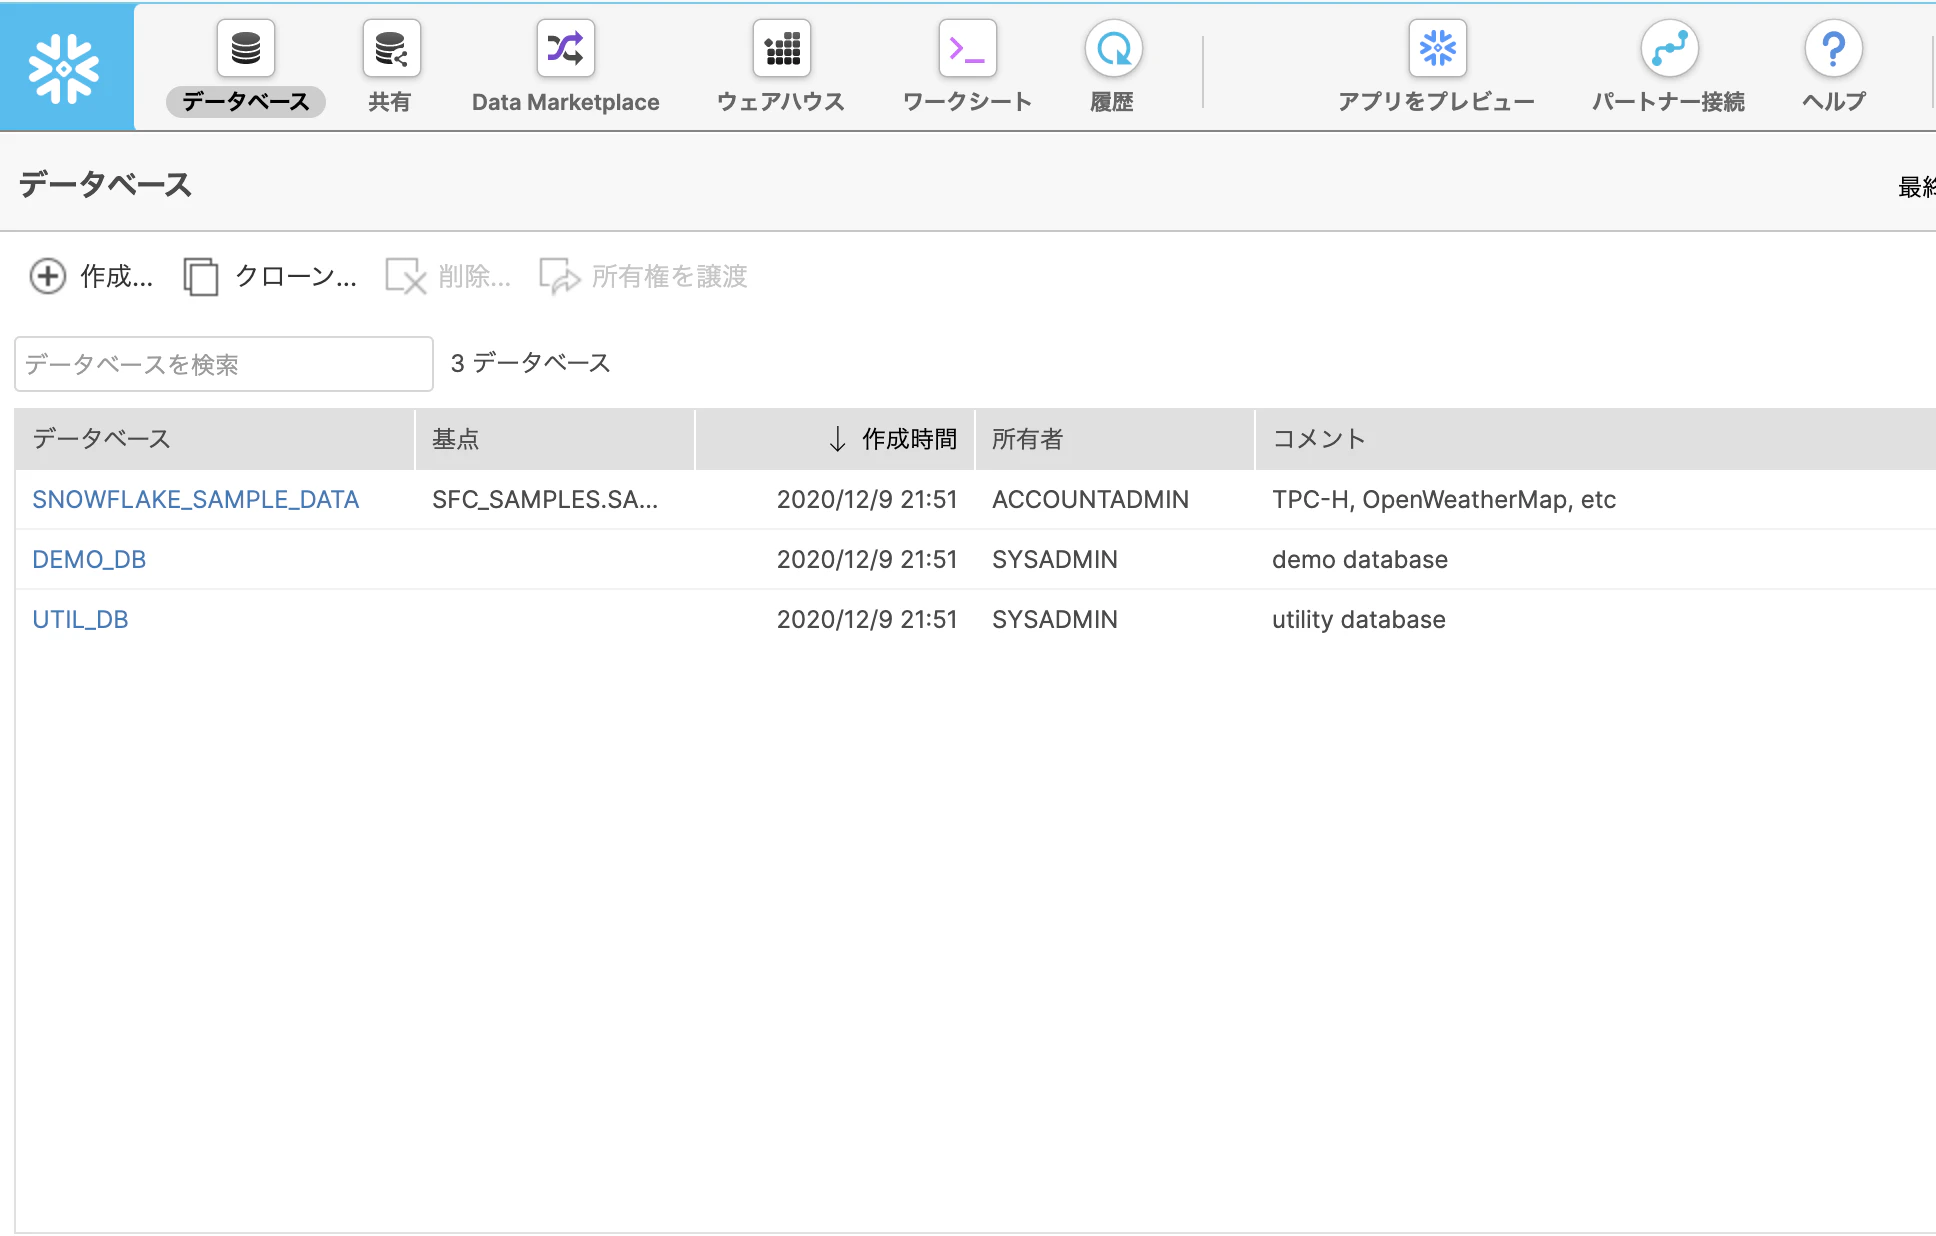Open the ヘルプ question mark icon
1936x1236 pixels.
pos(1833,49)
